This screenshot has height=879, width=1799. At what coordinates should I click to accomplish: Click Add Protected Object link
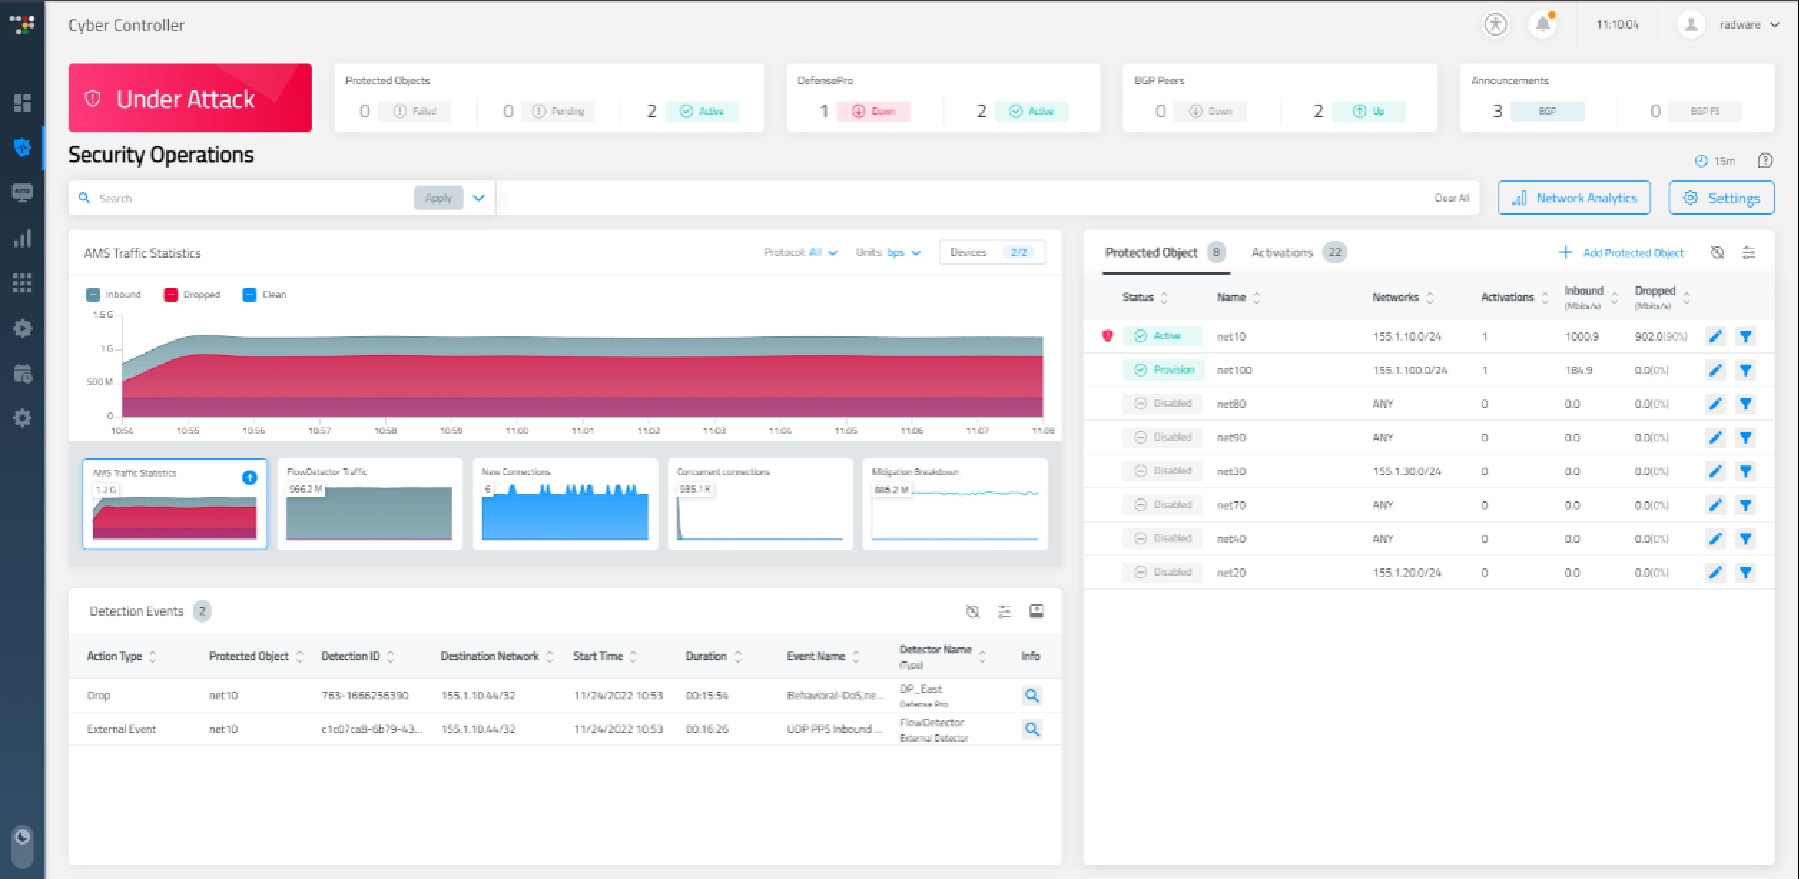1621,253
